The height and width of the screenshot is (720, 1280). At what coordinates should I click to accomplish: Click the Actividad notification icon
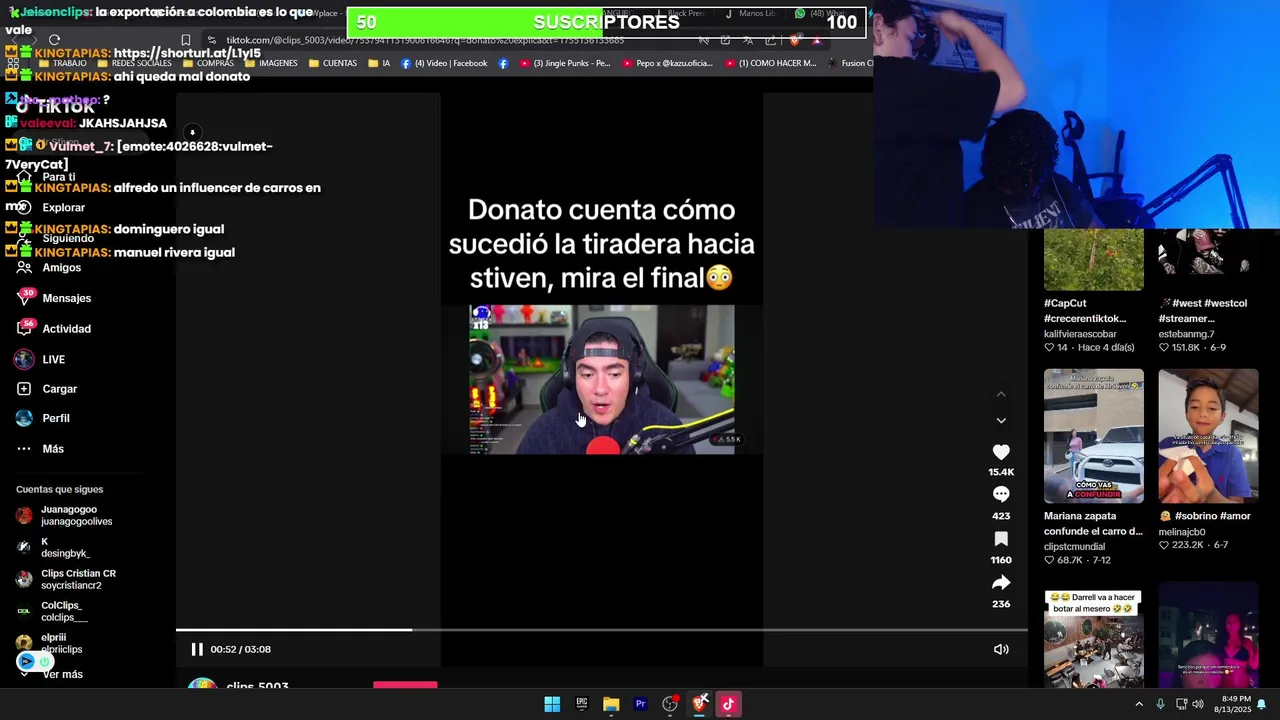pos(24,329)
